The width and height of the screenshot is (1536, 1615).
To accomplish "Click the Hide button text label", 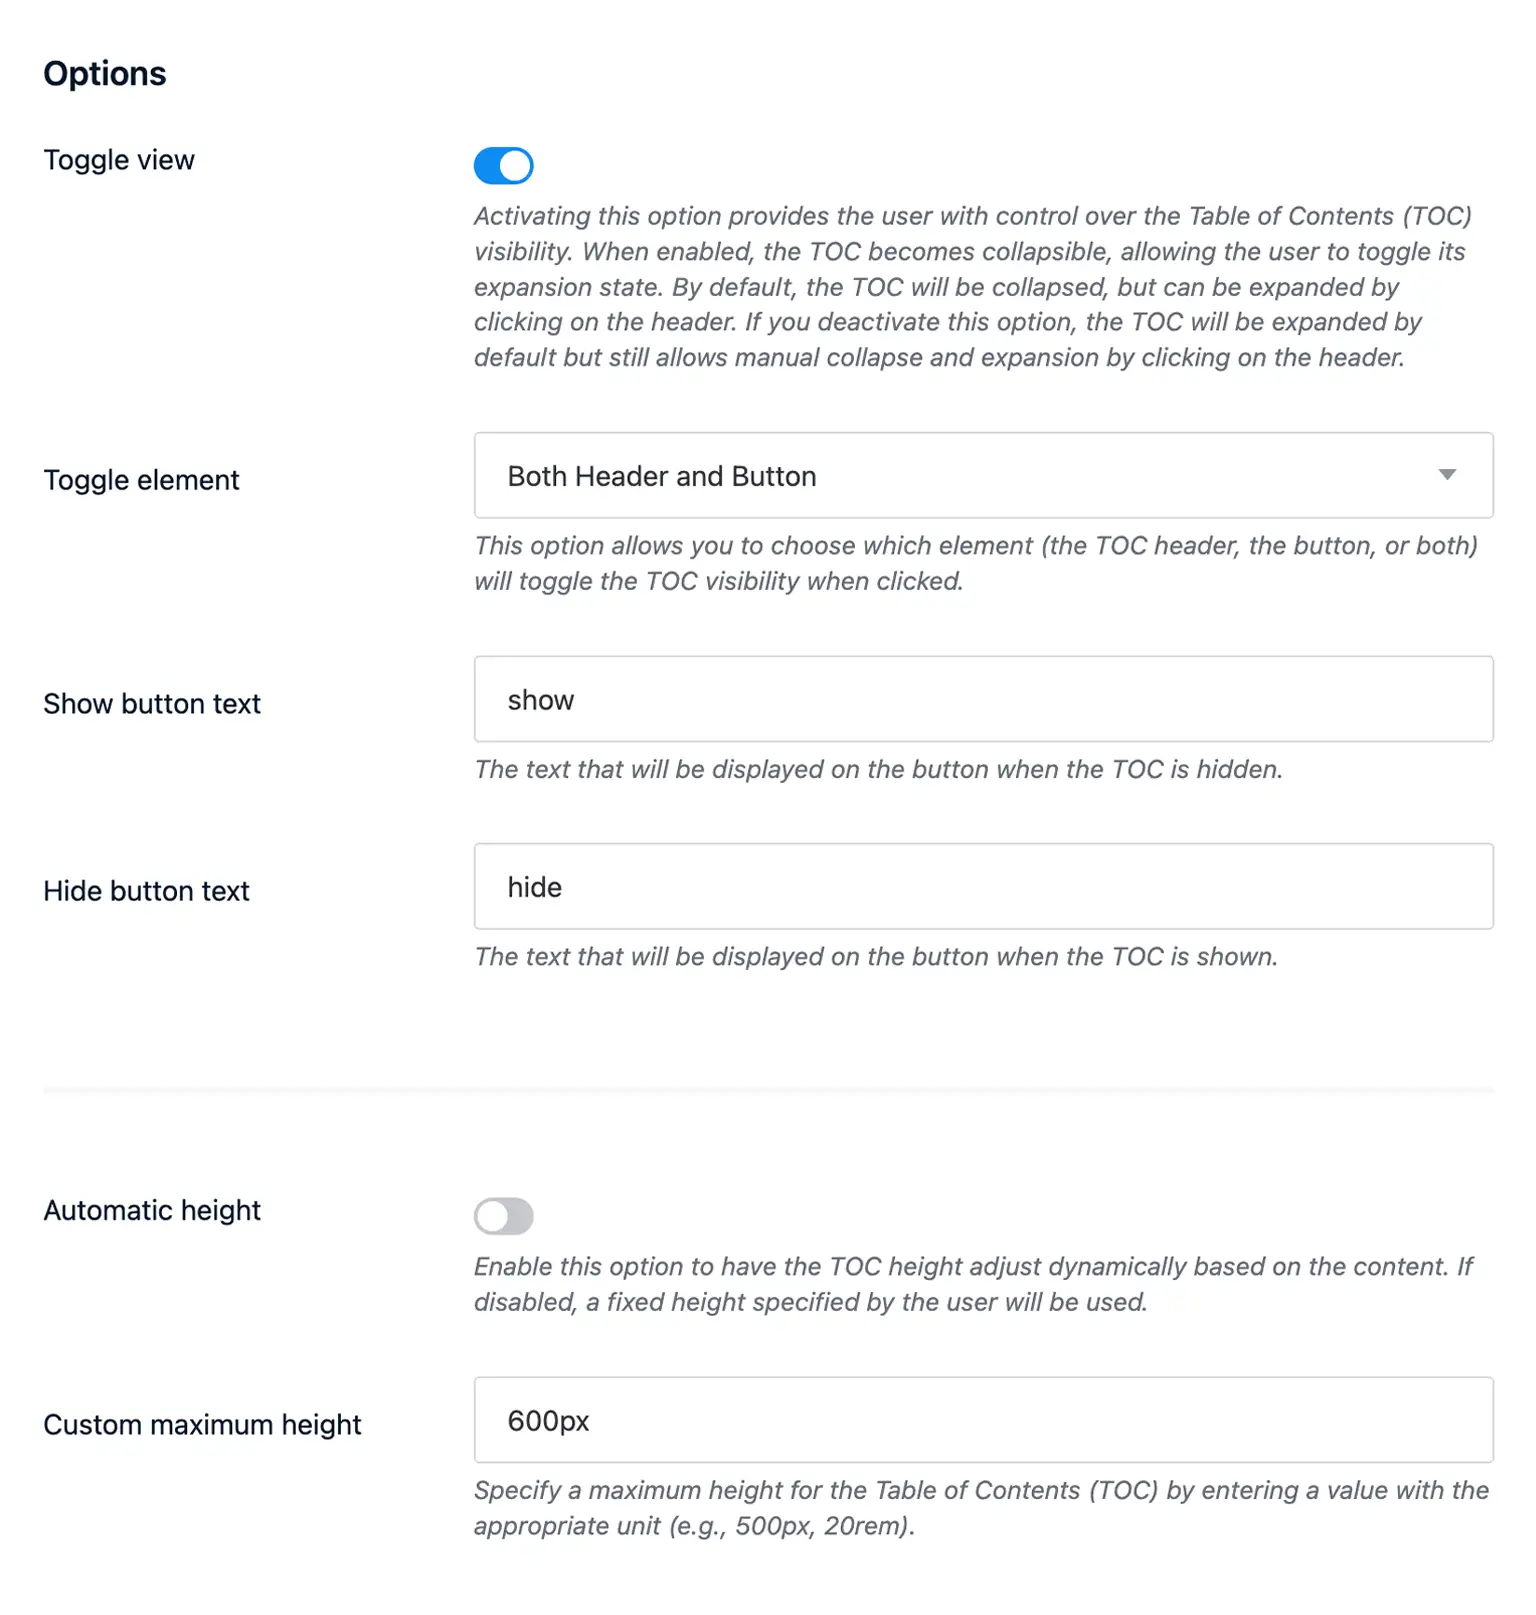I will click(146, 891).
